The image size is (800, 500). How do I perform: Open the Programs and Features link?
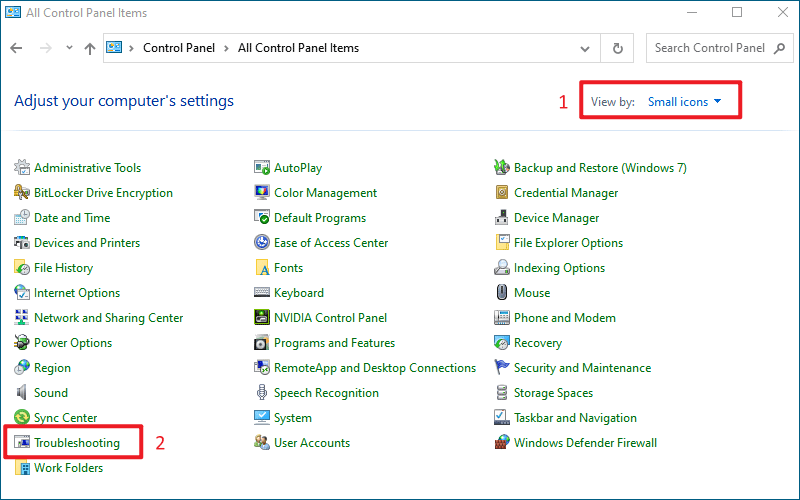pos(334,342)
